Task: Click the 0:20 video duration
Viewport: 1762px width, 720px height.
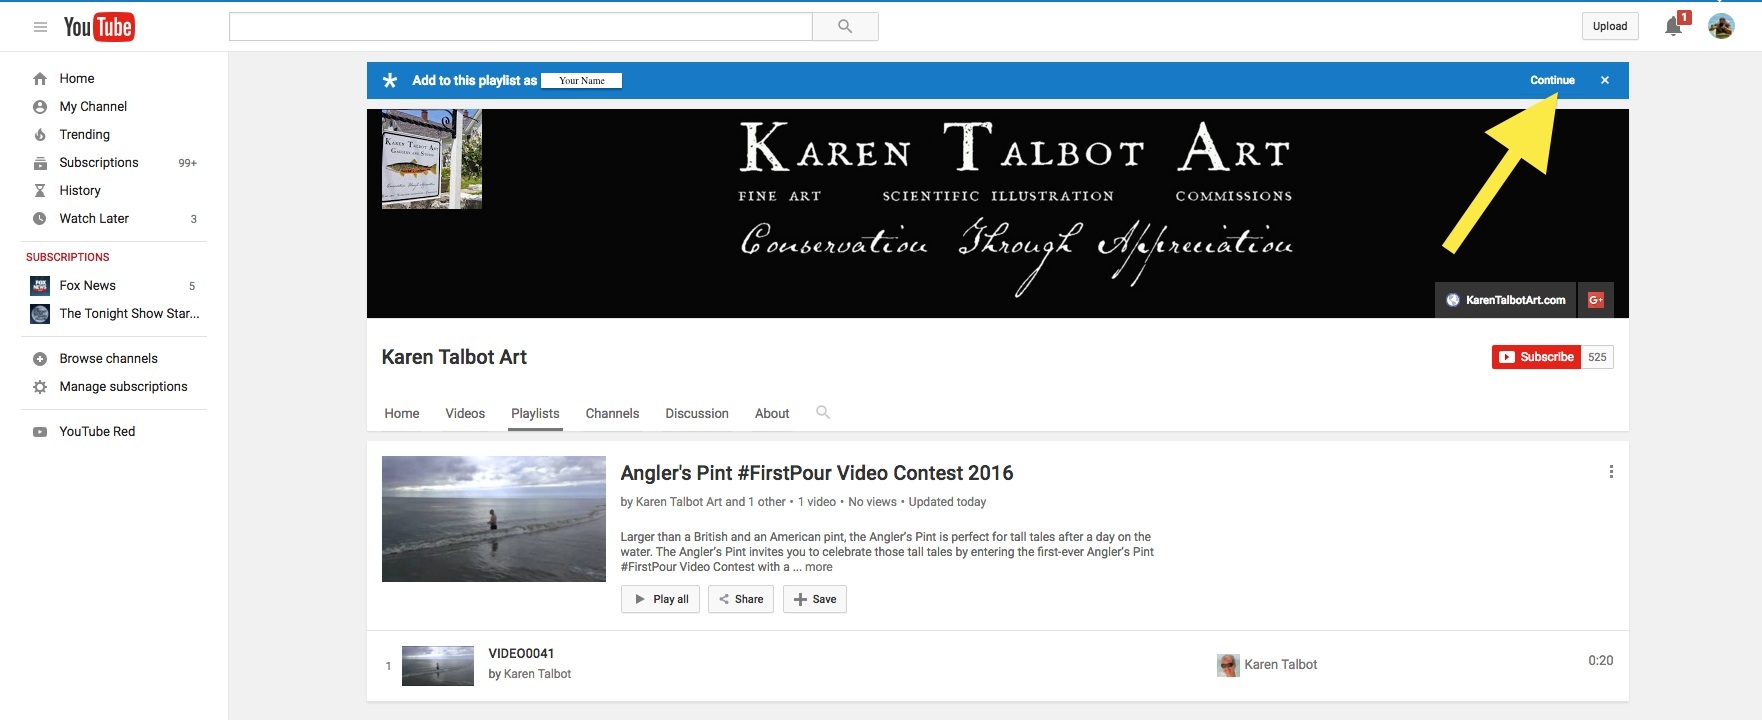Action: [x=1601, y=661]
